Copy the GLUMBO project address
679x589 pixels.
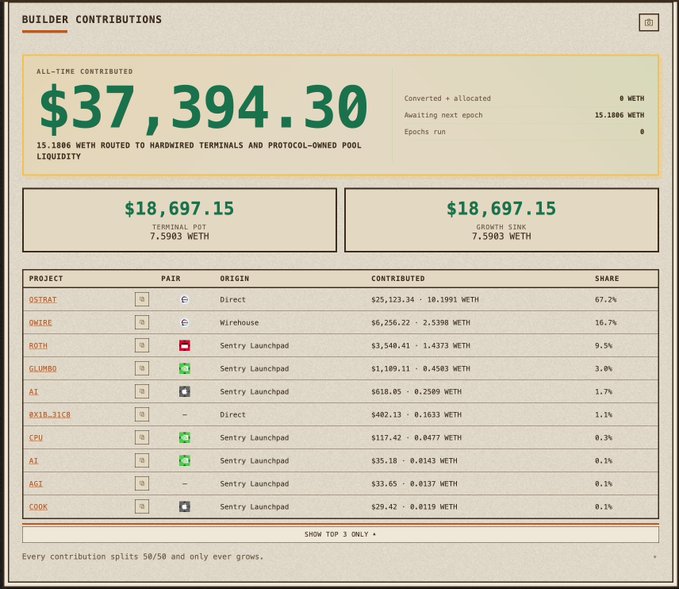point(142,368)
